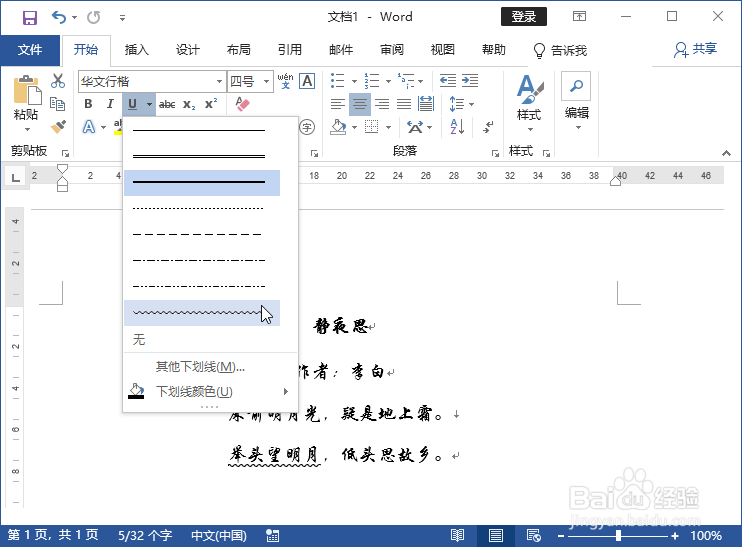Image resolution: width=742 pixels, height=547 pixels.
Task: Click the Borders icon
Action: pyautogui.click(x=371, y=127)
